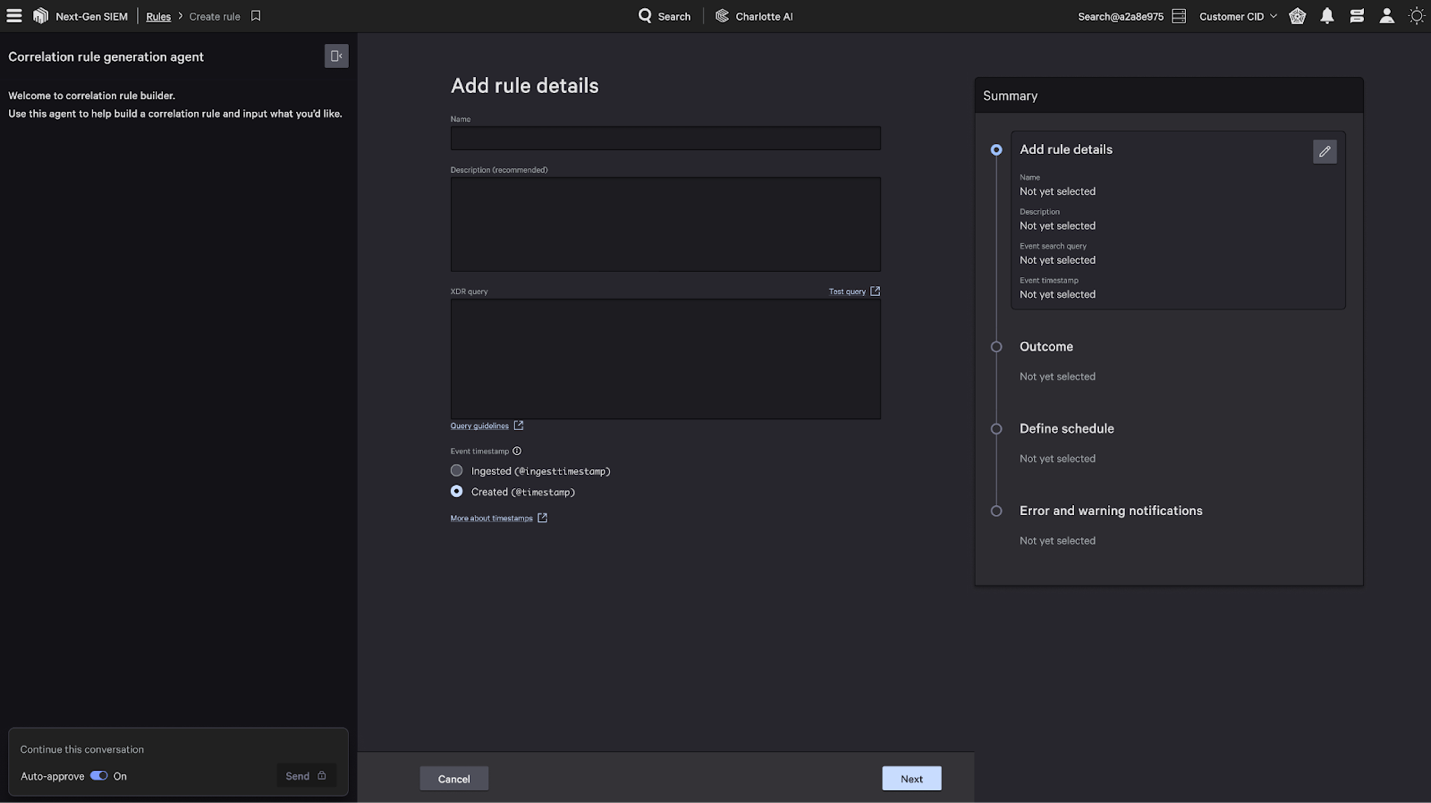Click the notifications bell icon
The height and width of the screenshot is (803, 1431).
click(x=1327, y=16)
